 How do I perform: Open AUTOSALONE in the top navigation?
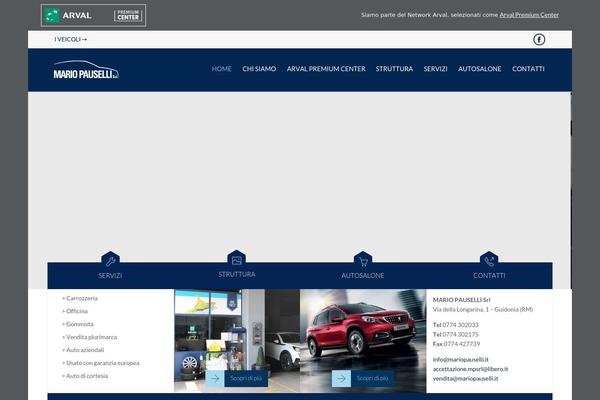pyautogui.click(x=479, y=69)
